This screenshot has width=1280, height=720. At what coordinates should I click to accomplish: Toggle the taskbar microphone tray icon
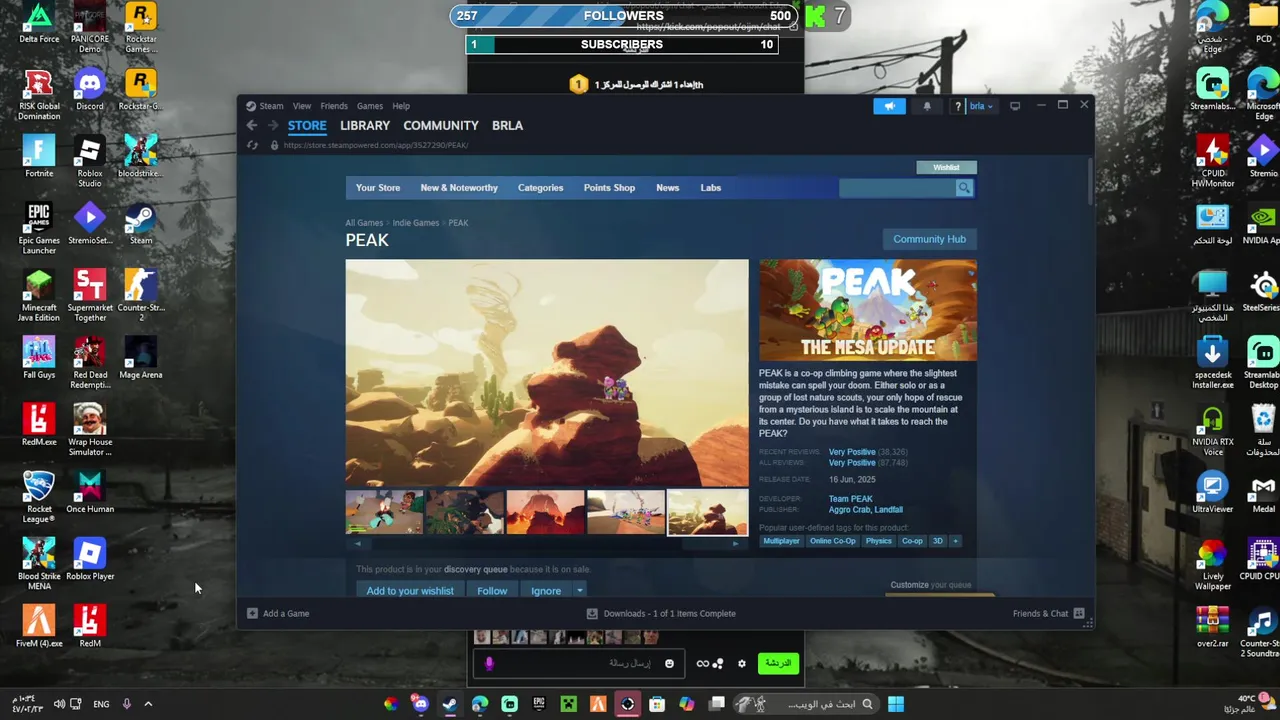(x=126, y=704)
